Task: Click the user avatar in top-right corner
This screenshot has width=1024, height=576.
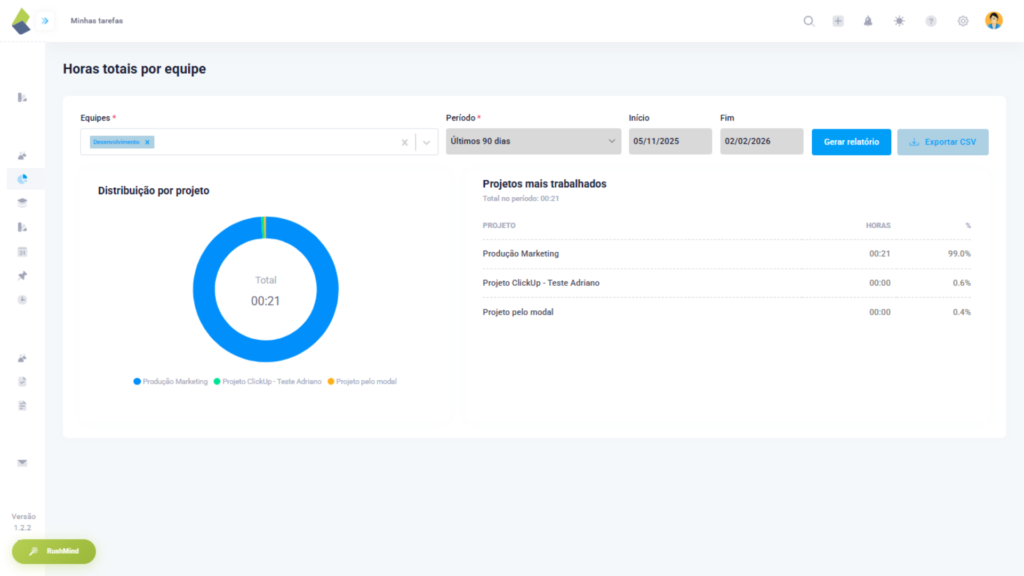Action: [x=993, y=20]
